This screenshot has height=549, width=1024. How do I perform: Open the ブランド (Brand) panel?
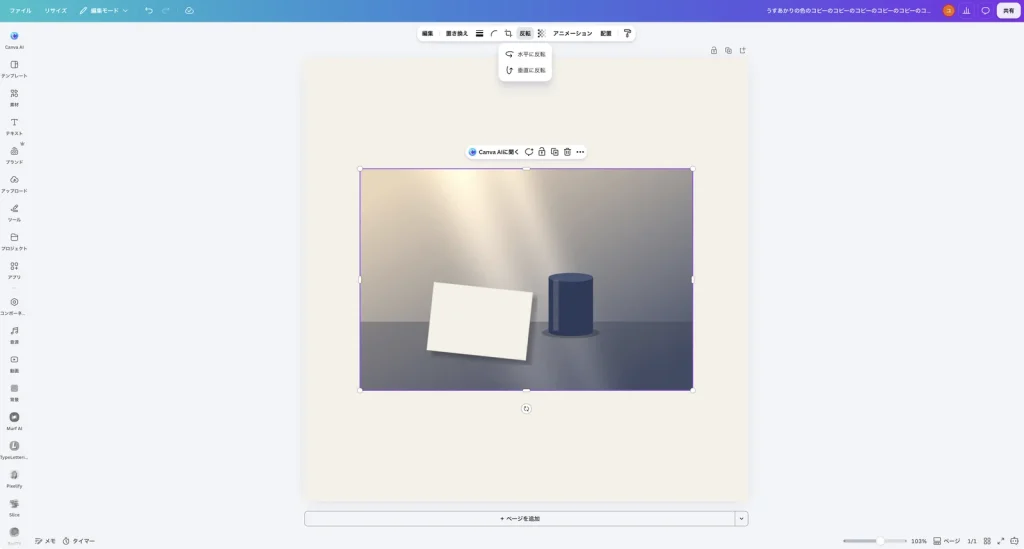click(x=14, y=155)
